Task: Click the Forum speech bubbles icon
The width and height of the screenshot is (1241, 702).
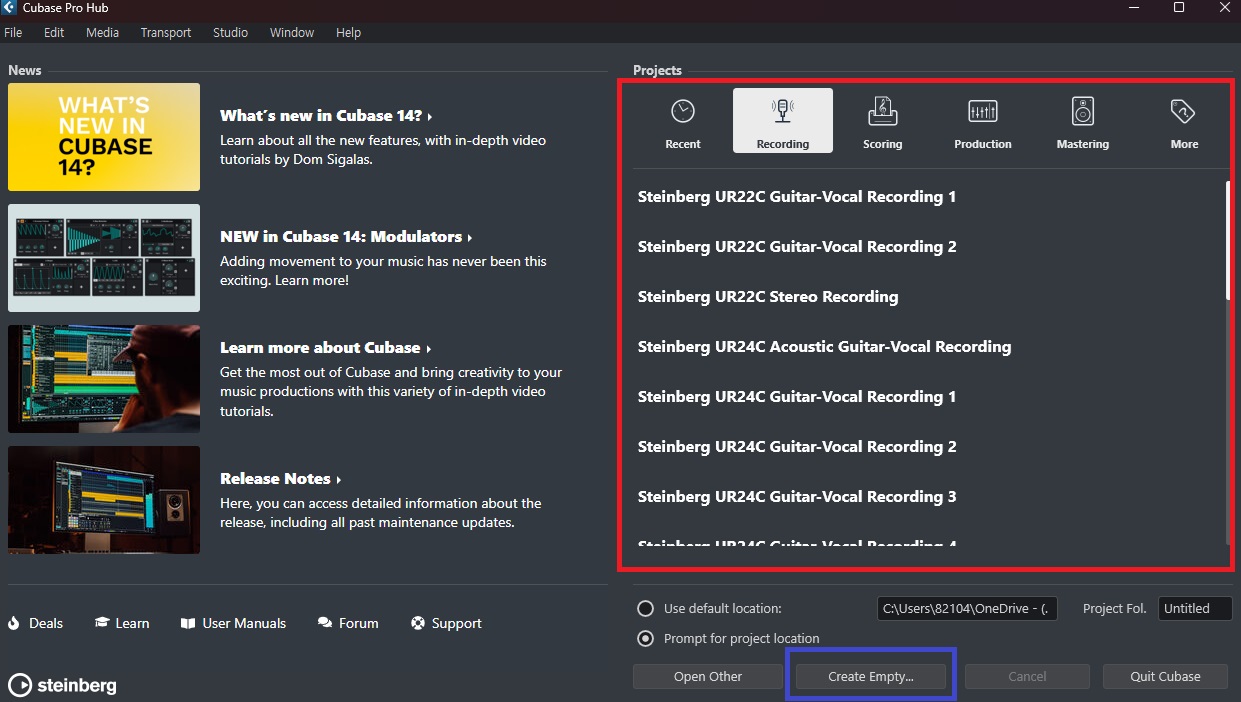Action: pos(325,623)
